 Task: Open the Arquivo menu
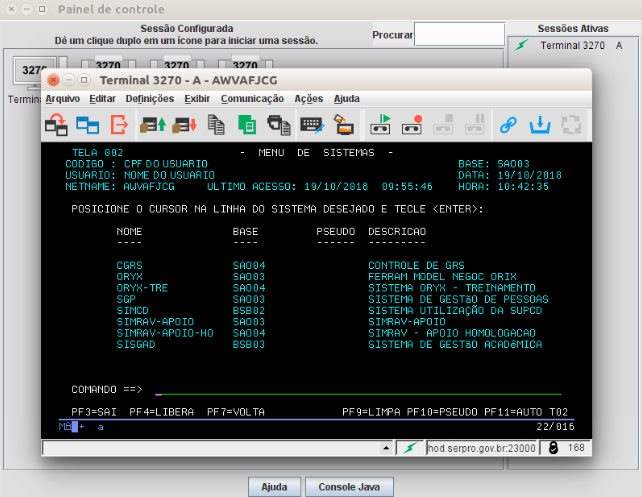tap(62, 99)
